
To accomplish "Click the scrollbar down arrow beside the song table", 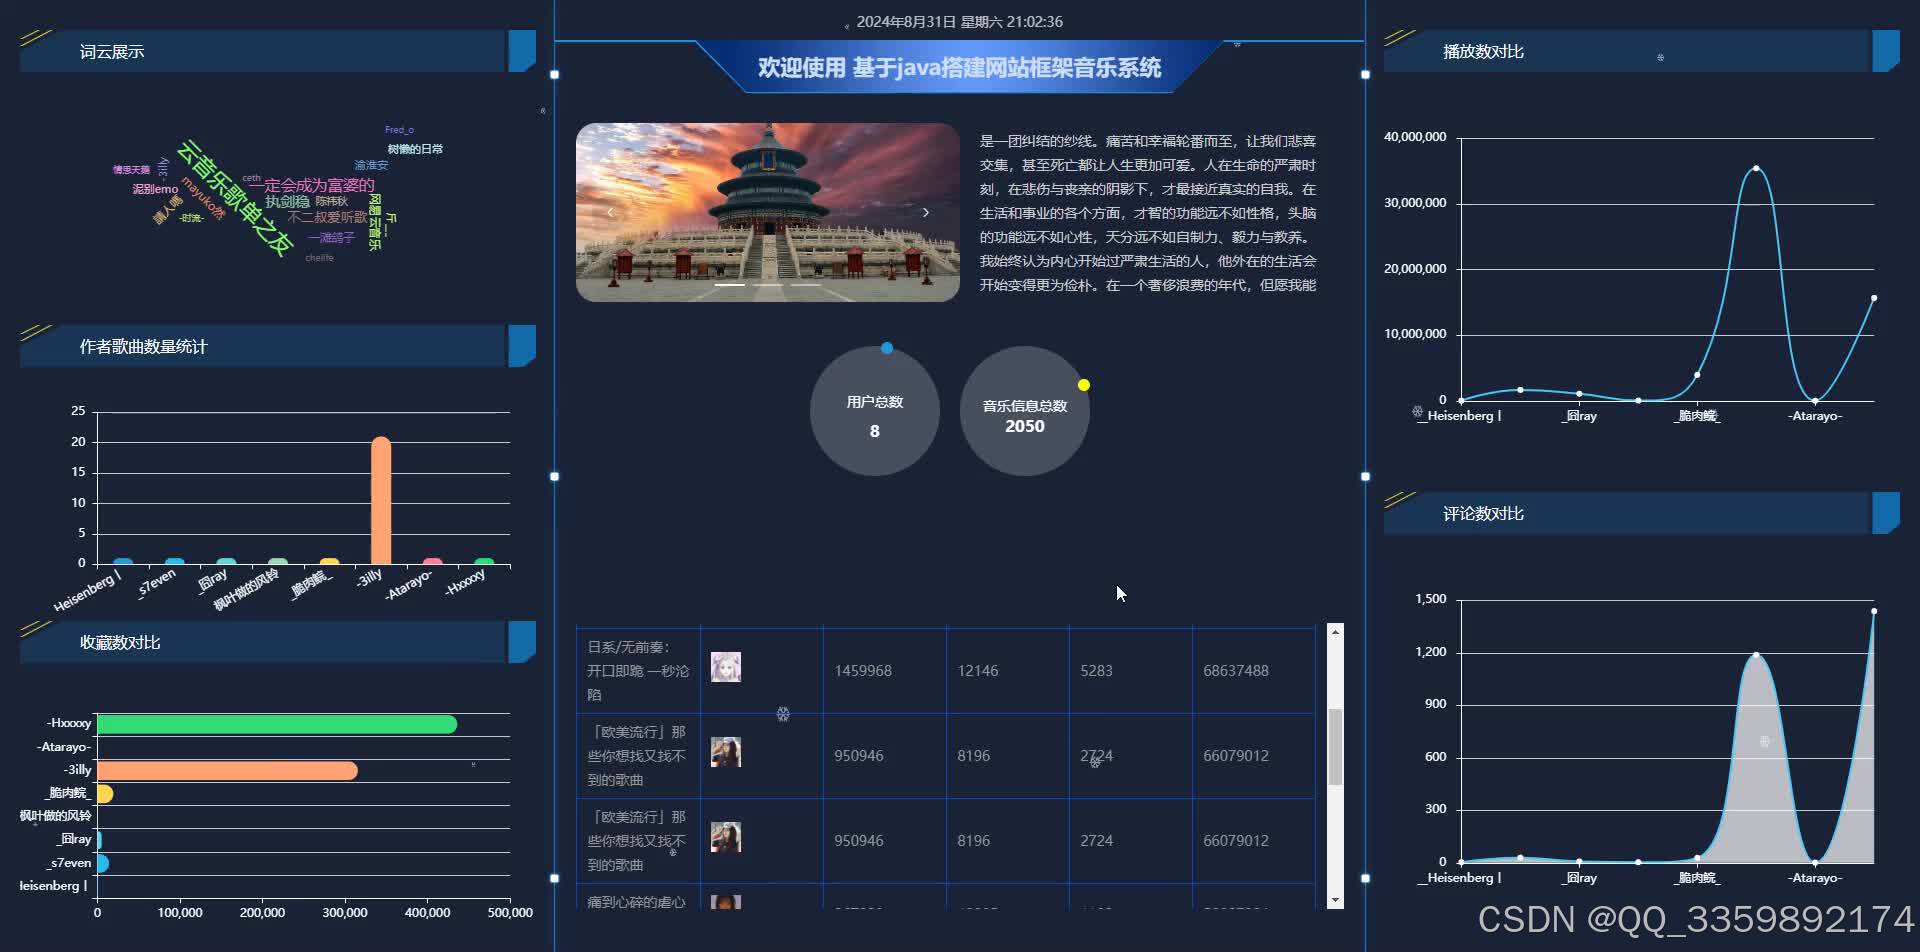I will [x=1335, y=899].
